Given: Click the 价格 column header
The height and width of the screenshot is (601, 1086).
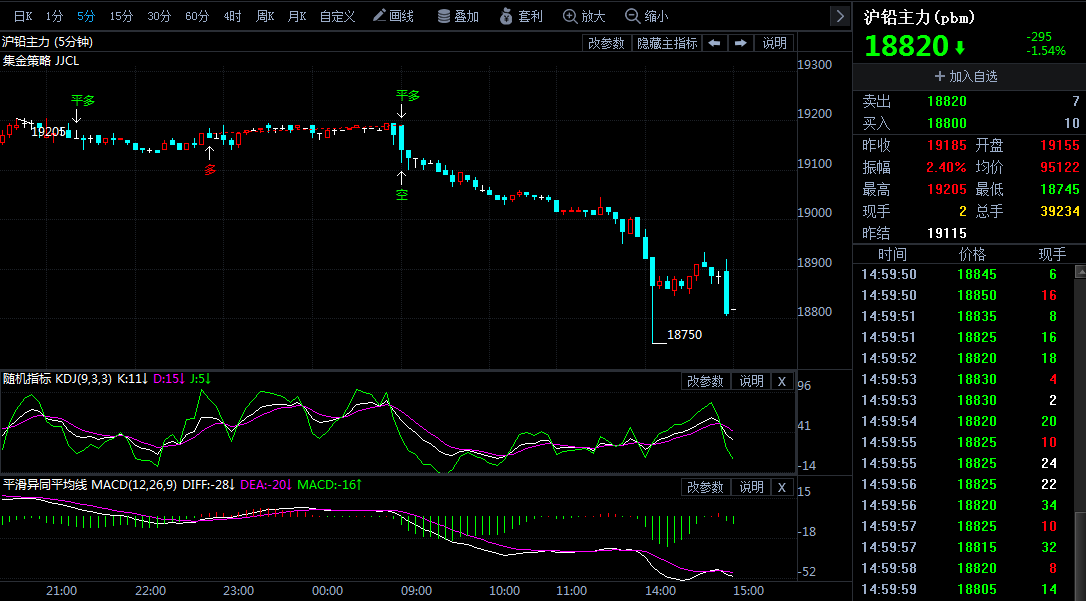Looking at the screenshot, I should 972,254.
